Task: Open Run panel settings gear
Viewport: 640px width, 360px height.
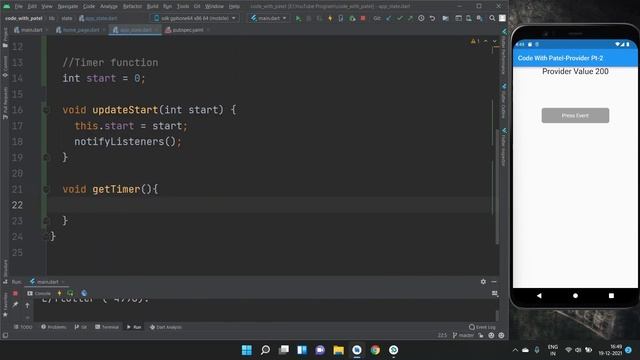Action: pos(483,282)
